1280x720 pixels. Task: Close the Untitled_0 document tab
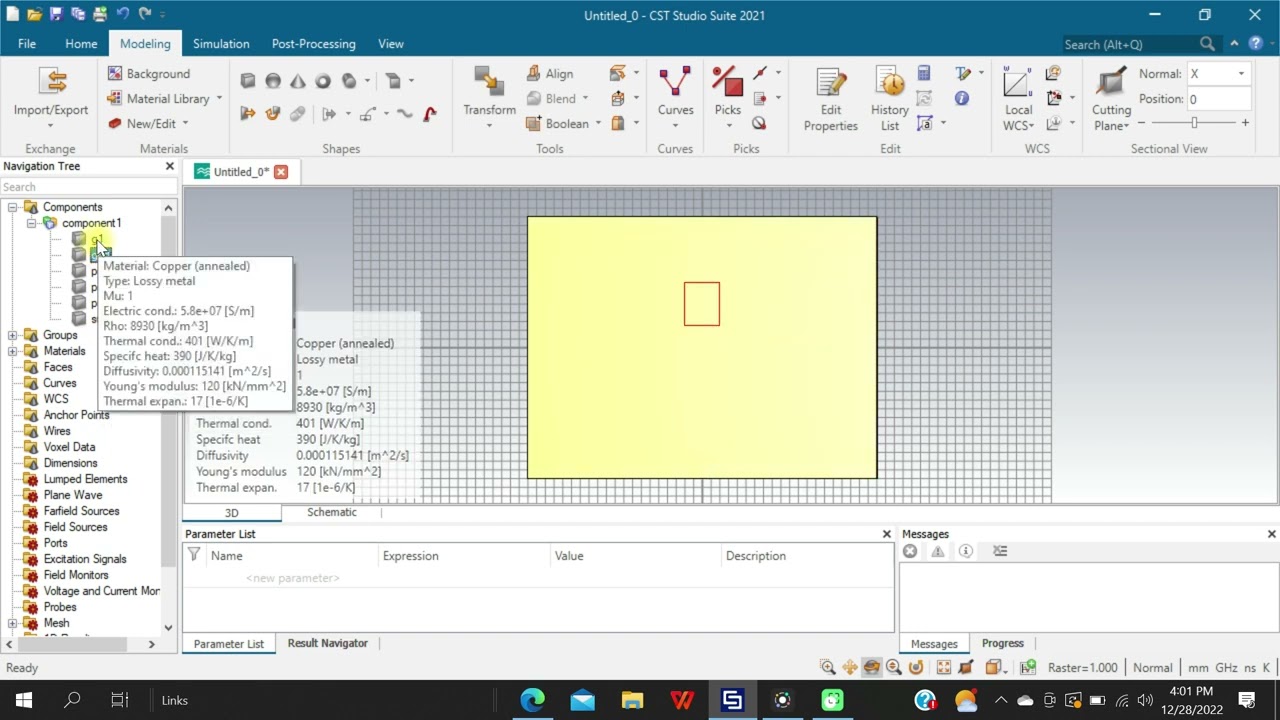pyautogui.click(x=281, y=172)
